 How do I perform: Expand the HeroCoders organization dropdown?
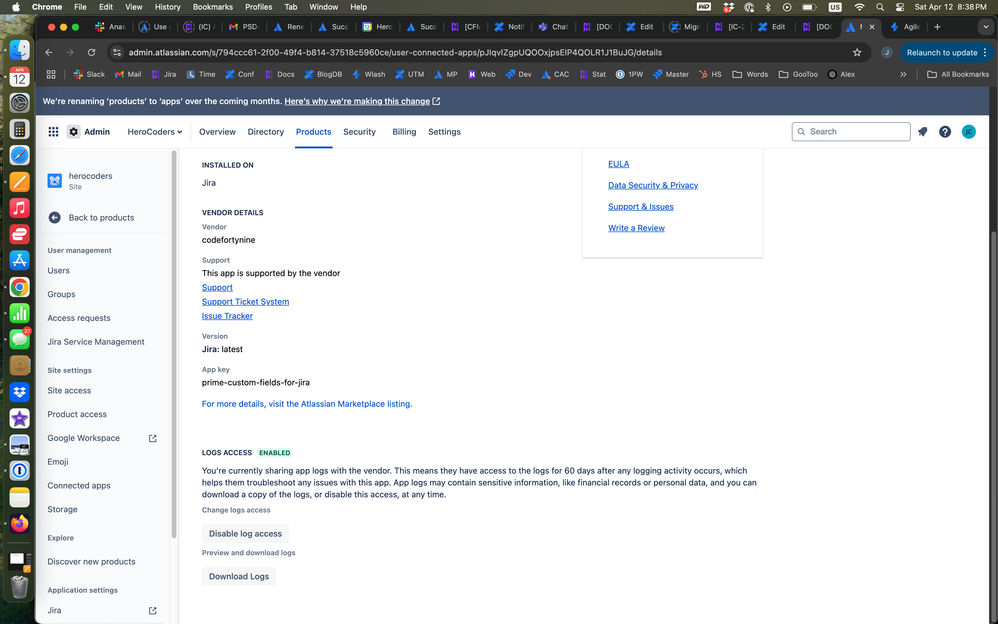[157, 131]
